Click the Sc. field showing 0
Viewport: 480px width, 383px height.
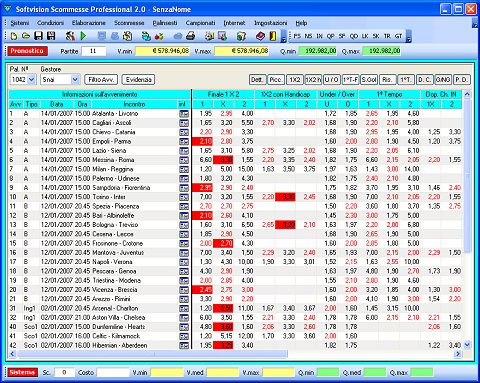[x=64, y=372]
